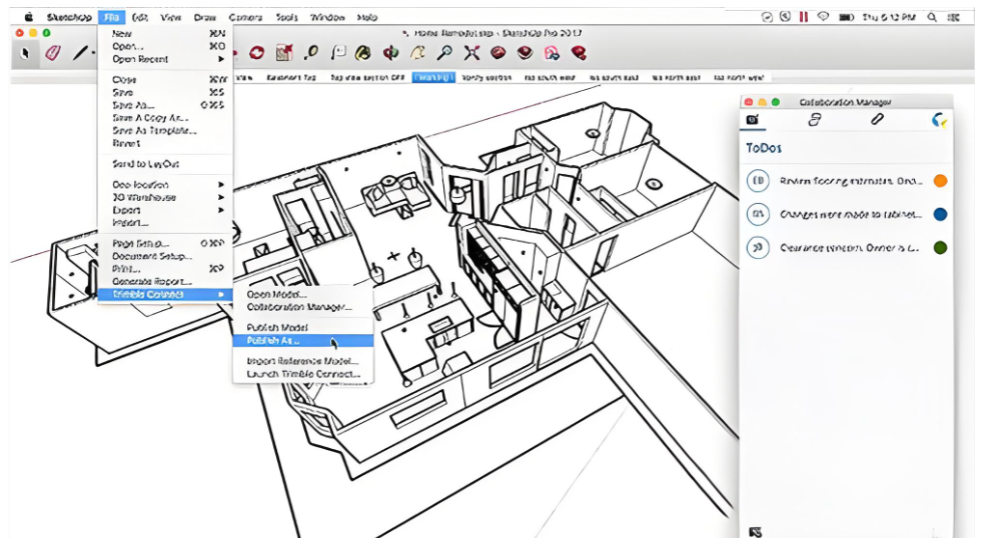Open macOS Spotlight search

tap(932, 17)
